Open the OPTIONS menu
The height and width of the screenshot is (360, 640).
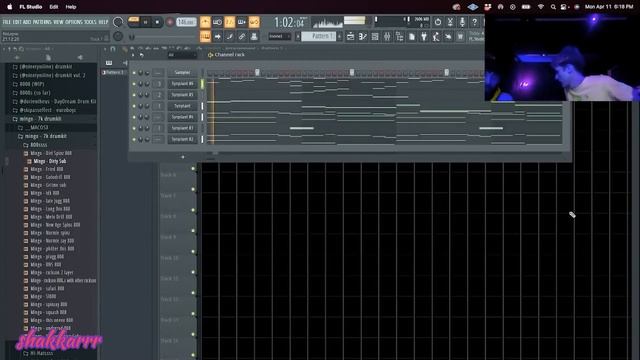click(74, 22)
